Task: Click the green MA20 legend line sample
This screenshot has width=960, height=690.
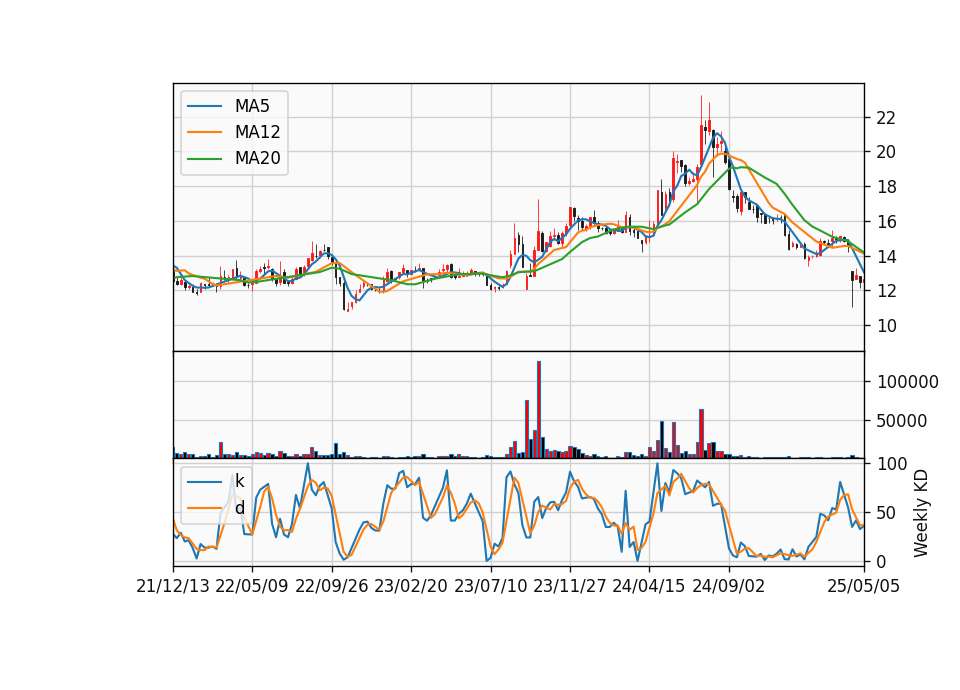Action: (x=204, y=159)
